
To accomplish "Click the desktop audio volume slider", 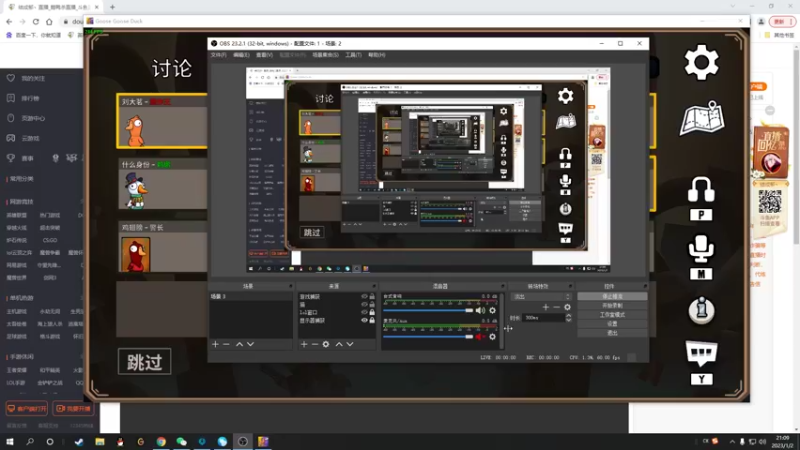I will point(428,310).
